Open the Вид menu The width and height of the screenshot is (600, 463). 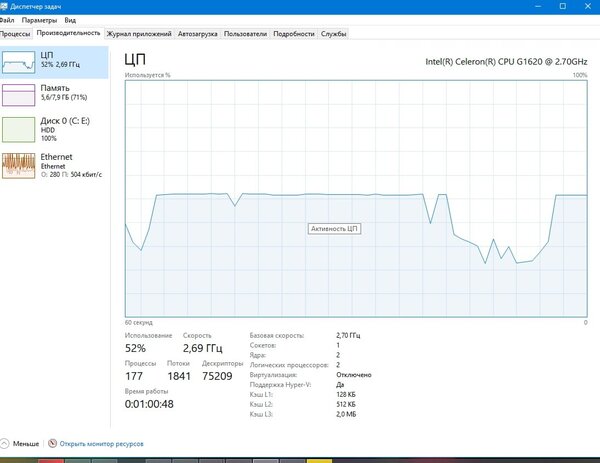(x=70, y=20)
